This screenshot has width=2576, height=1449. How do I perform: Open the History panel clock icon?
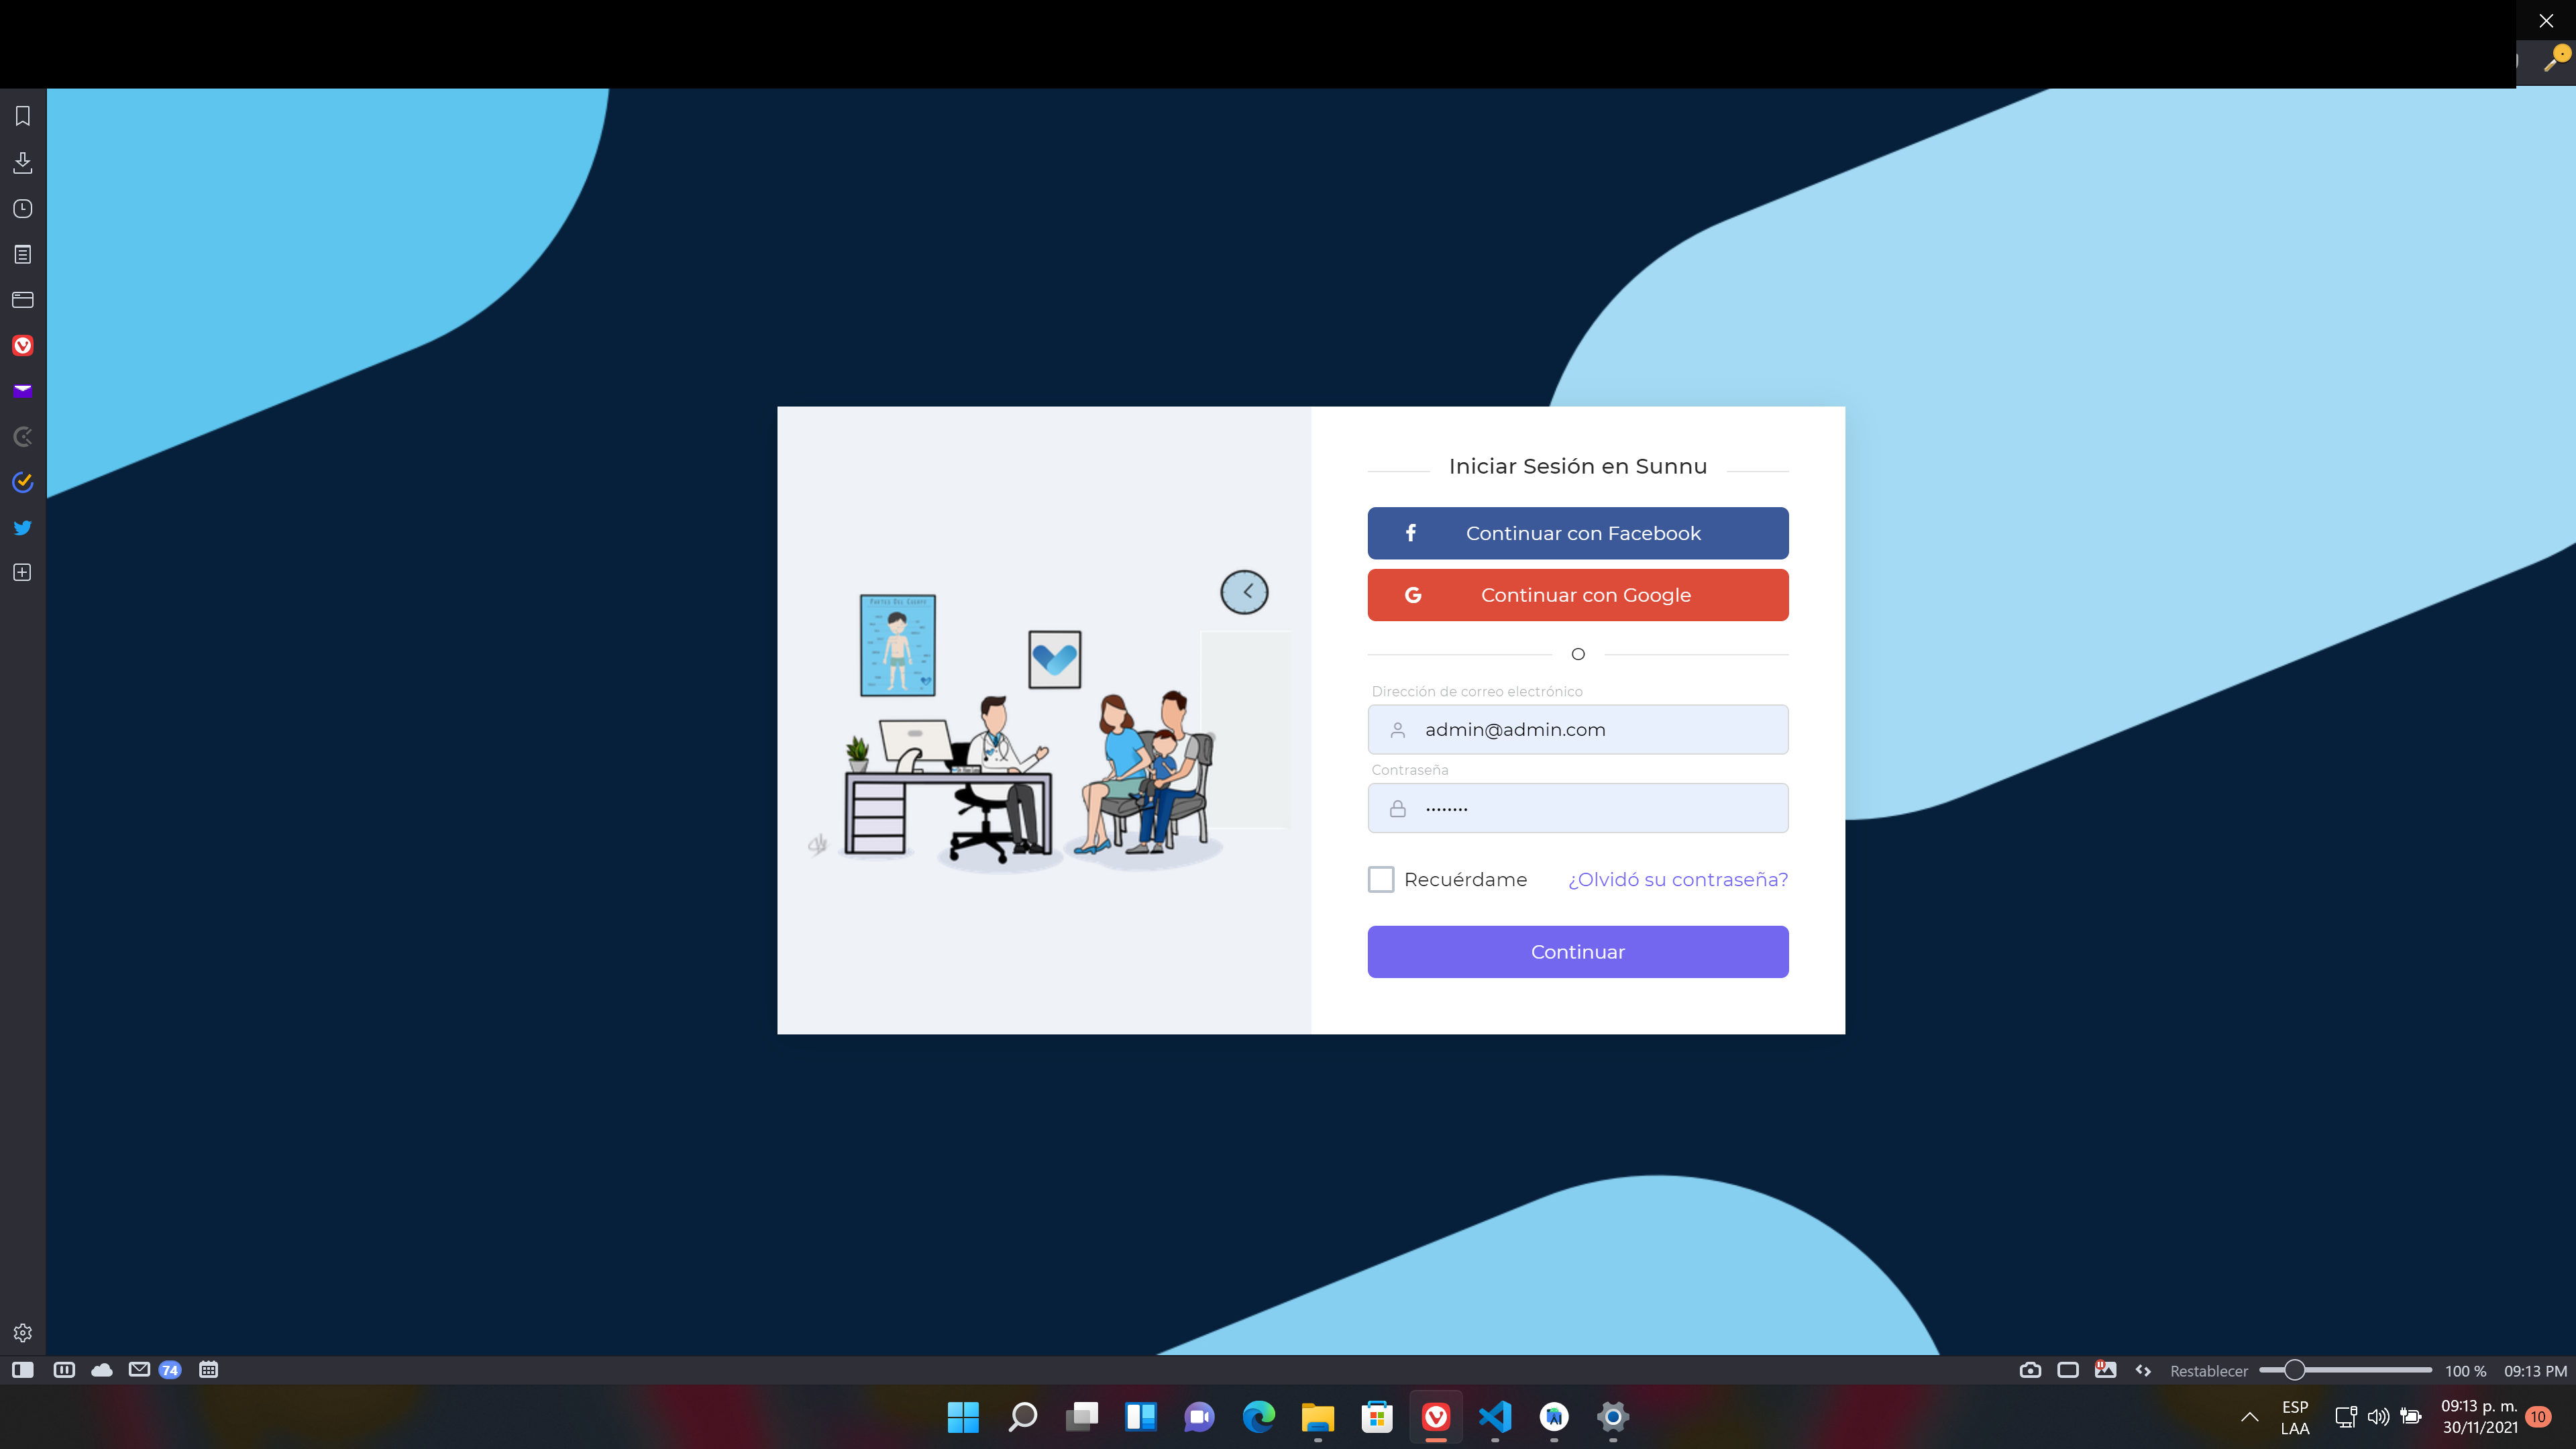pyautogui.click(x=22, y=208)
